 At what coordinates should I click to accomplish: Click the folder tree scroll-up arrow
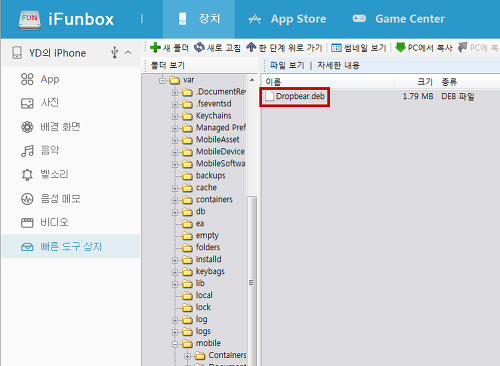(x=252, y=80)
